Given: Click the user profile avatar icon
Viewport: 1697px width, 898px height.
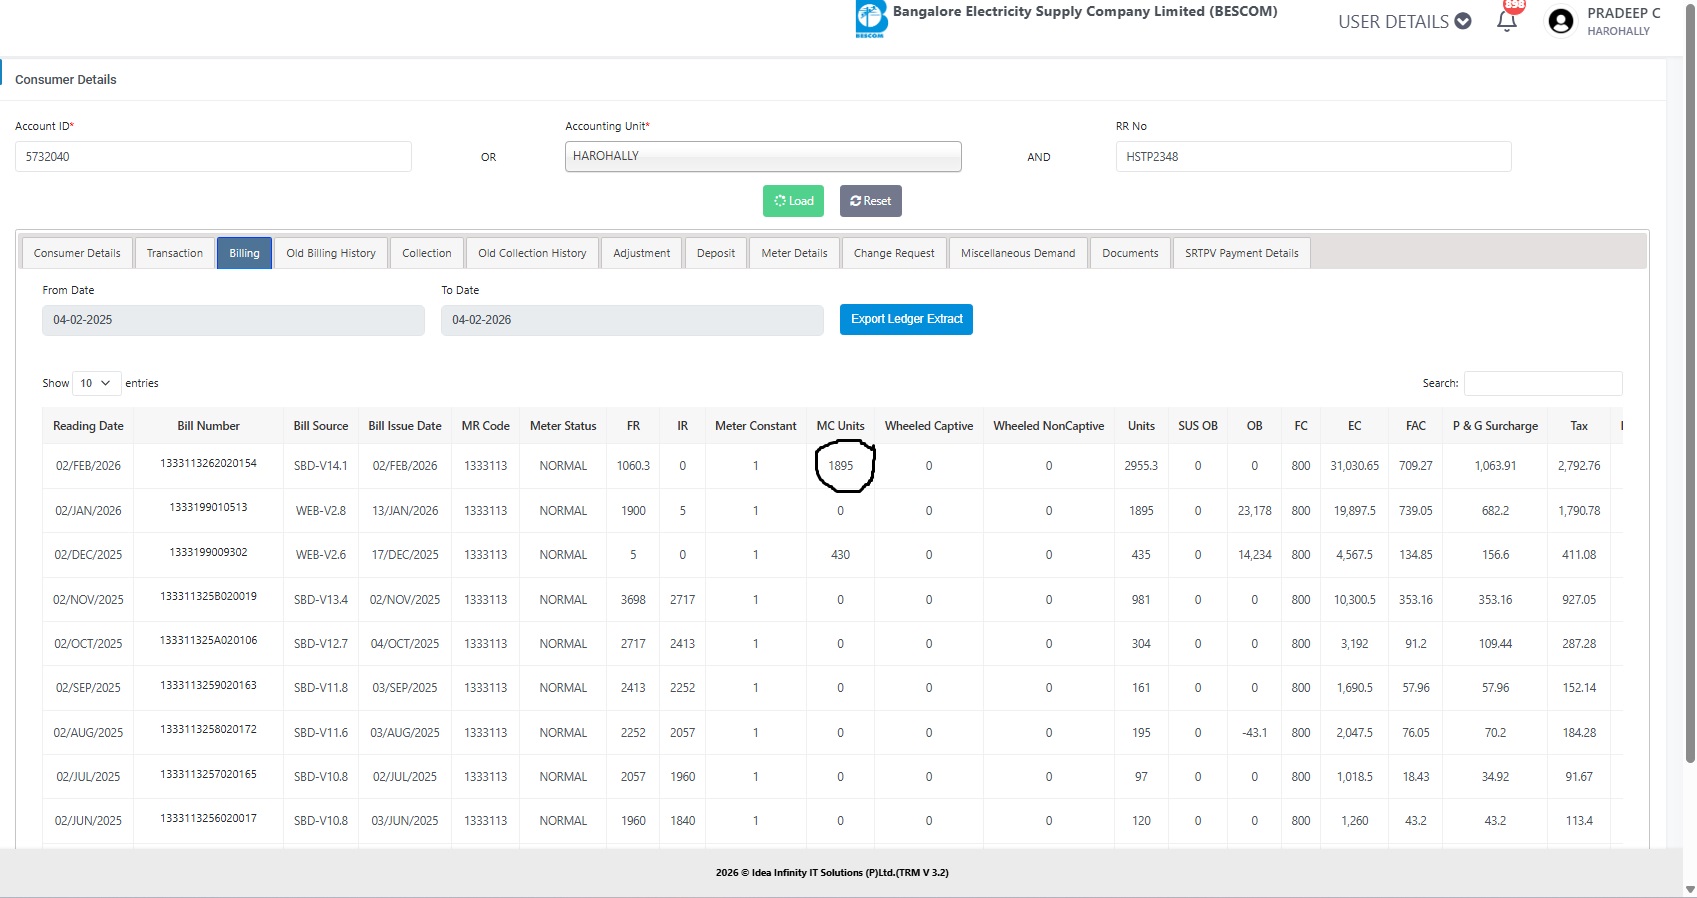Looking at the screenshot, I should point(1560,21).
